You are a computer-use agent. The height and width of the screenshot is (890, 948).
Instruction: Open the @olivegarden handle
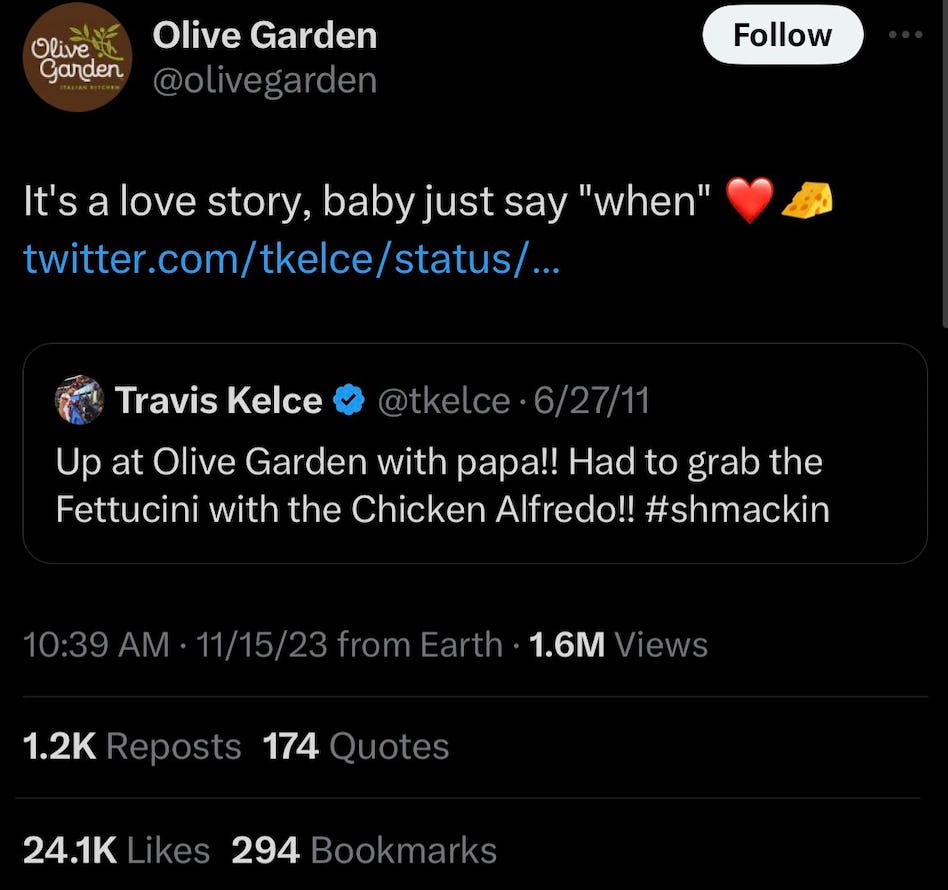[x=265, y=79]
